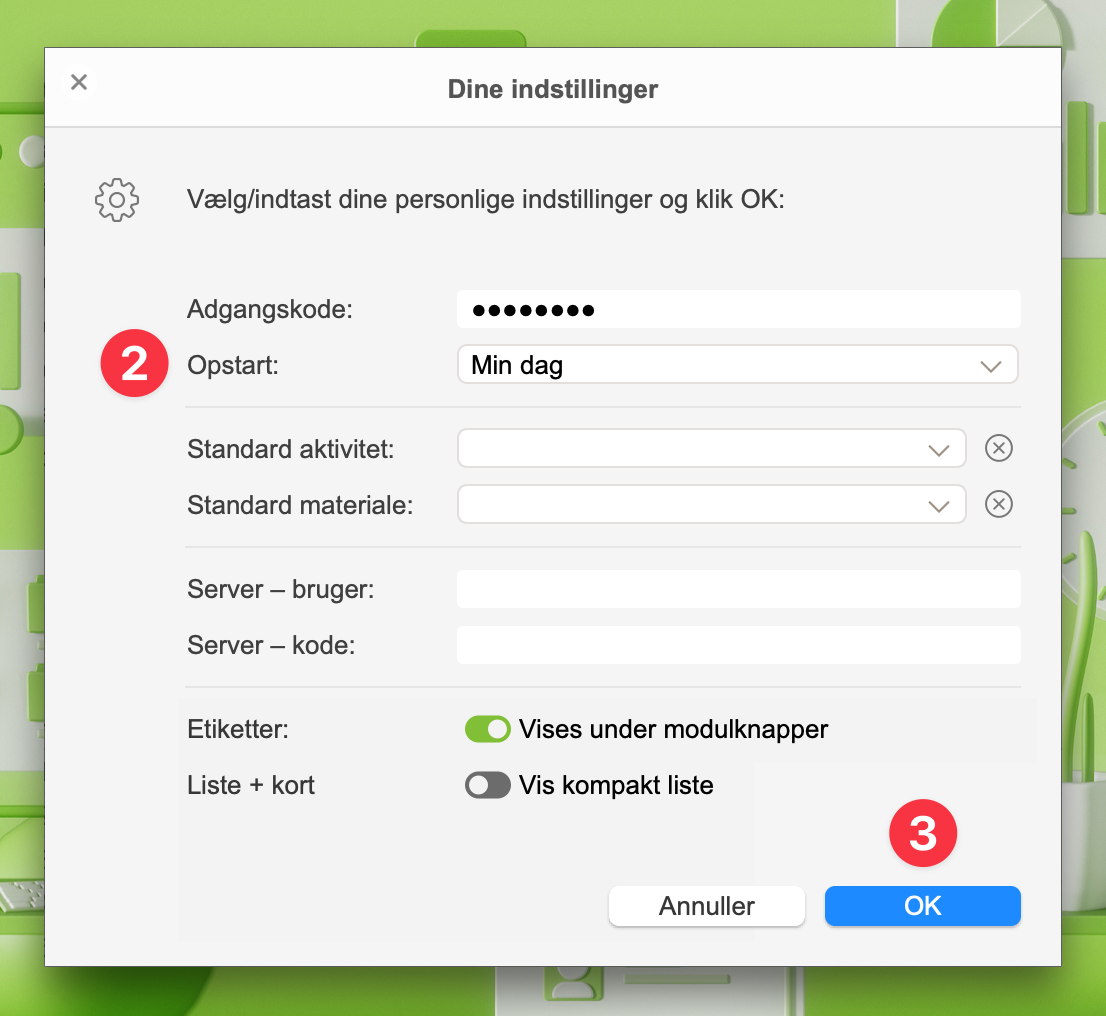Enable Vis kompakt liste toggle

point(487,785)
